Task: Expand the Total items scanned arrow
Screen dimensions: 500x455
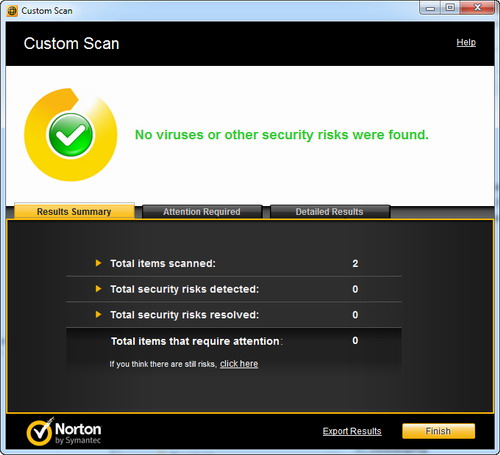Action: tap(98, 263)
